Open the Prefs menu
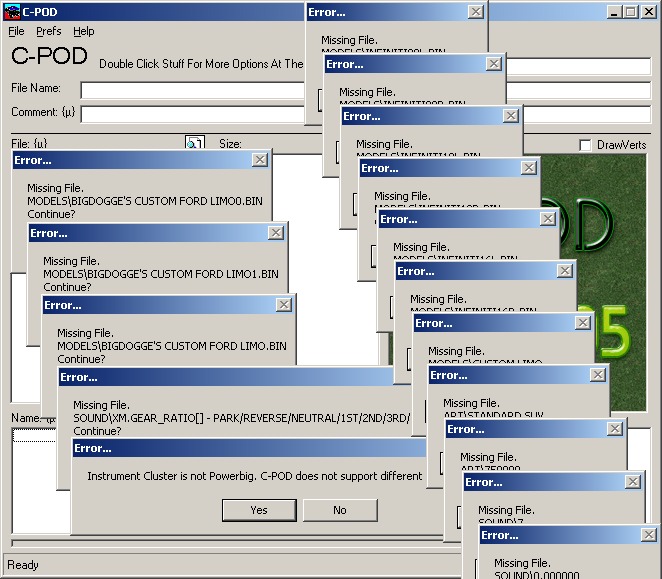The image size is (662, 579). [48, 31]
